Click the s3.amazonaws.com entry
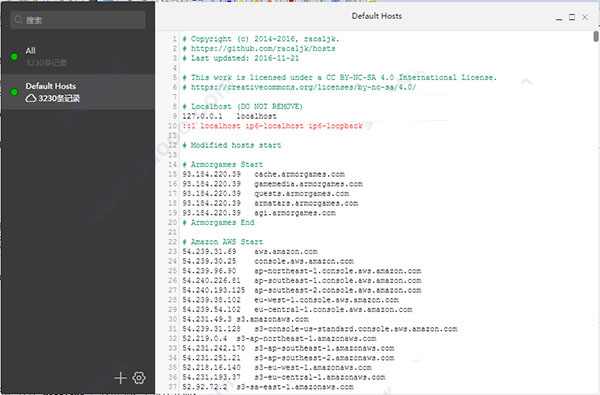The width and height of the screenshot is (600, 395). (245, 319)
